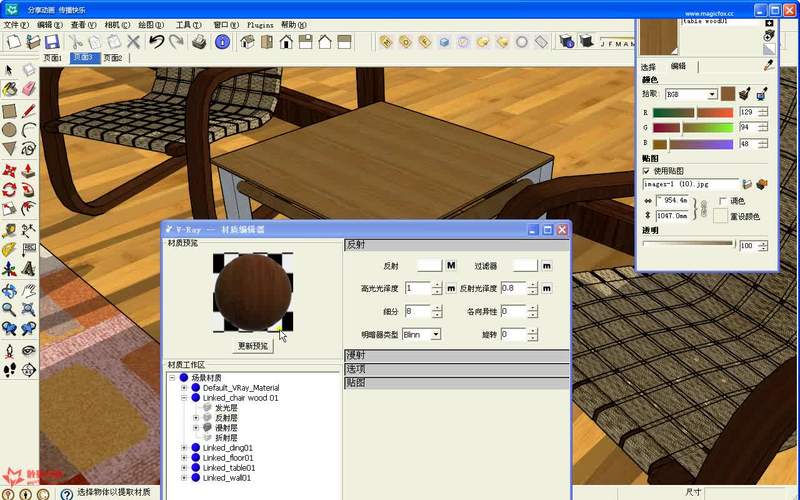Open the Plugins menu
Viewport: 800px width, 500px height.
tap(260, 25)
